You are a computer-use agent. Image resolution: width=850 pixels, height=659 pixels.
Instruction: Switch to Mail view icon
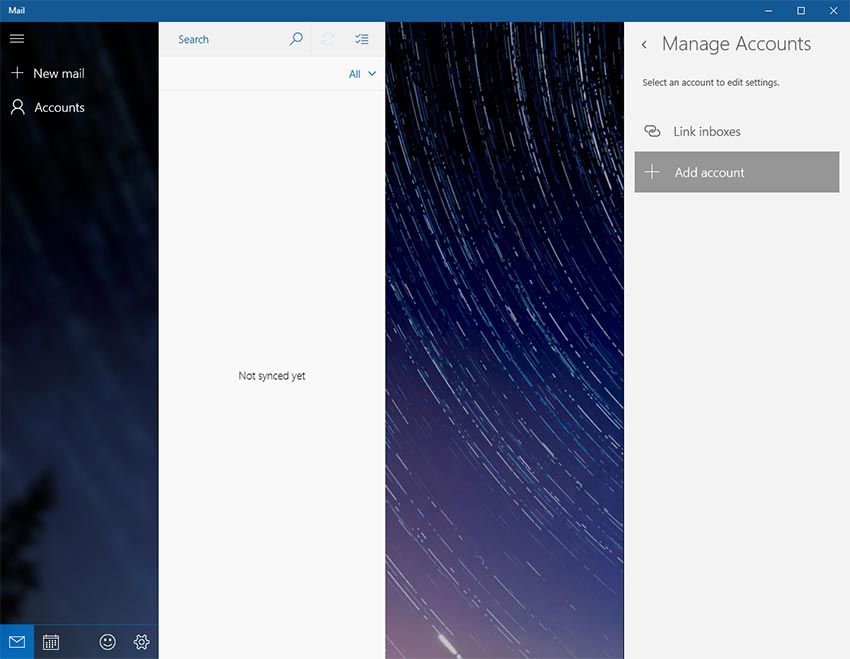pyautogui.click(x=17, y=642)
